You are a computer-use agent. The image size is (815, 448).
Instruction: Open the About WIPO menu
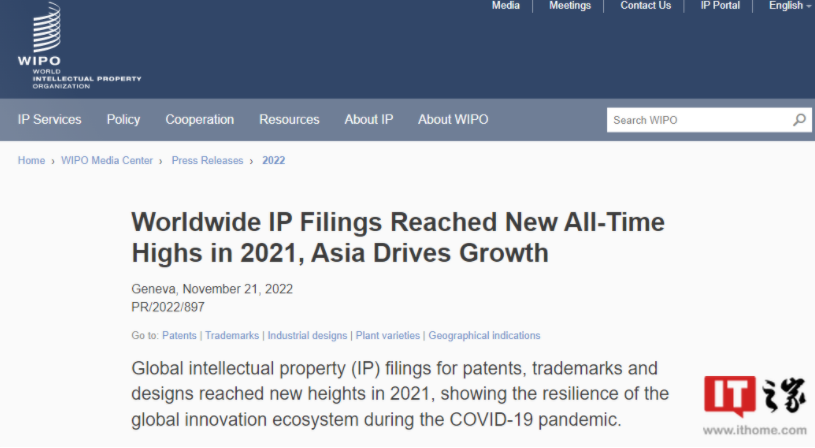(x=453, y=120)
